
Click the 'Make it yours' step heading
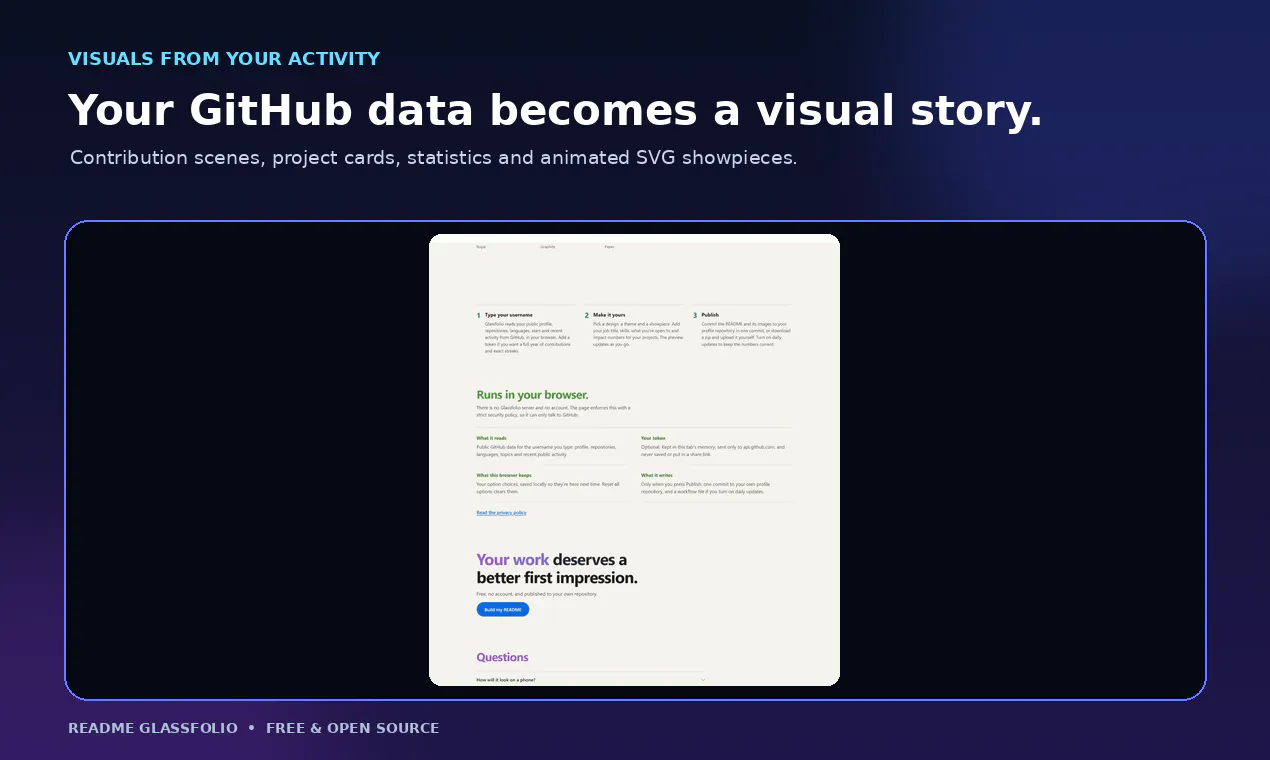coord(609,315)
